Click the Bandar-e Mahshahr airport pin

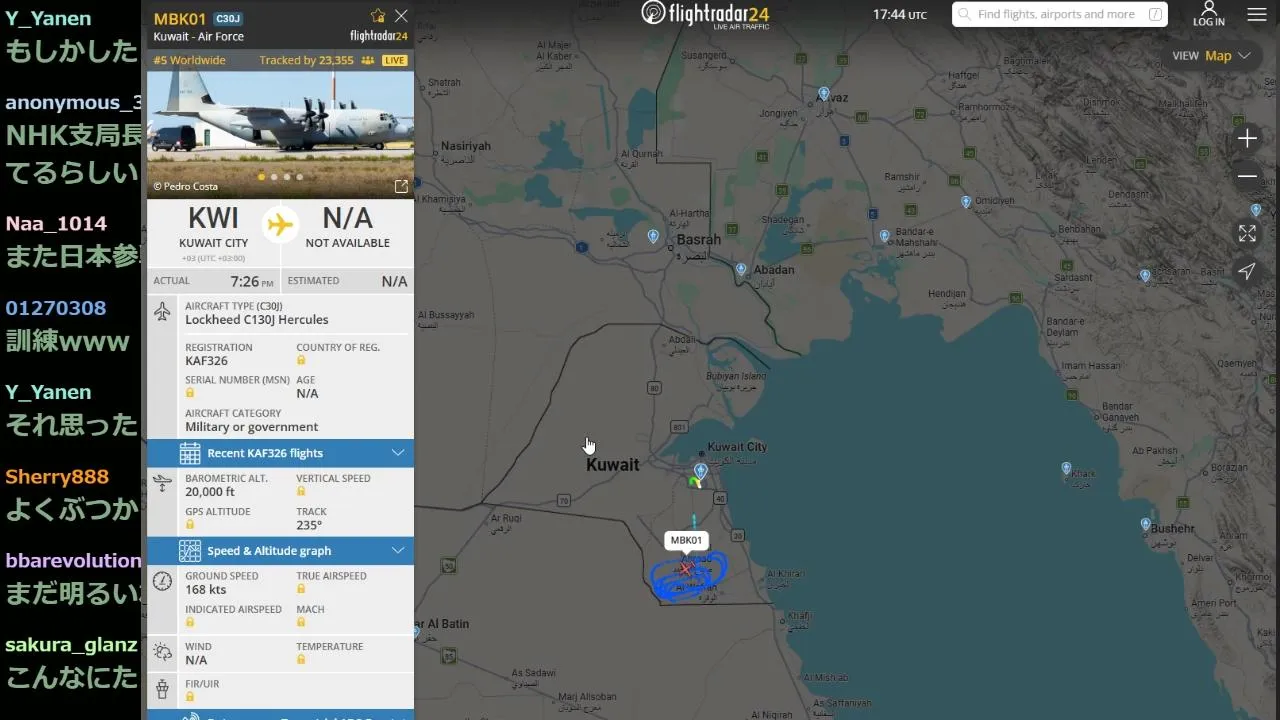coord(885,236)
